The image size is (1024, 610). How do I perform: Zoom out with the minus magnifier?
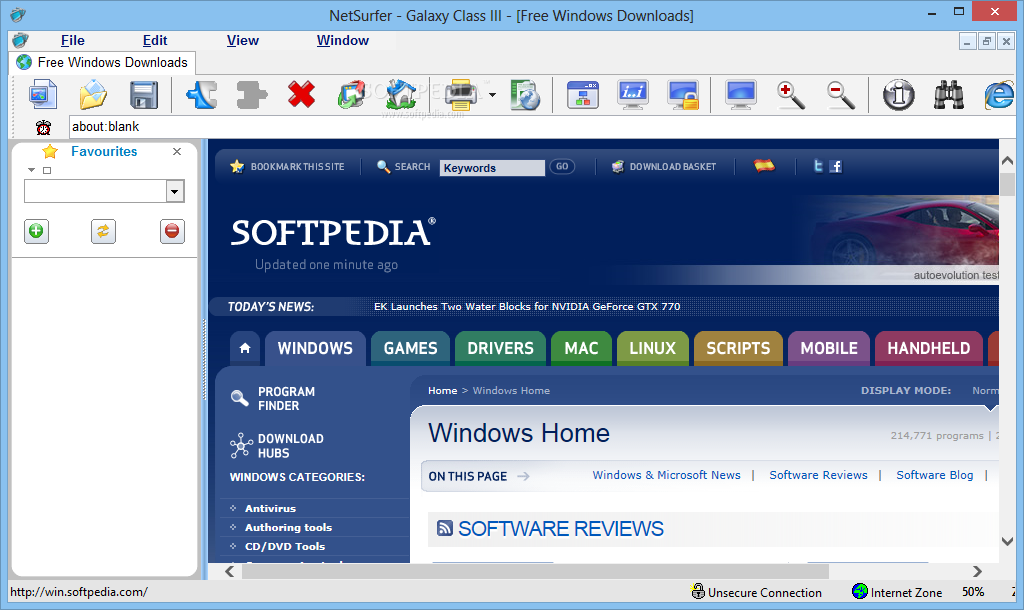point(840,95)
